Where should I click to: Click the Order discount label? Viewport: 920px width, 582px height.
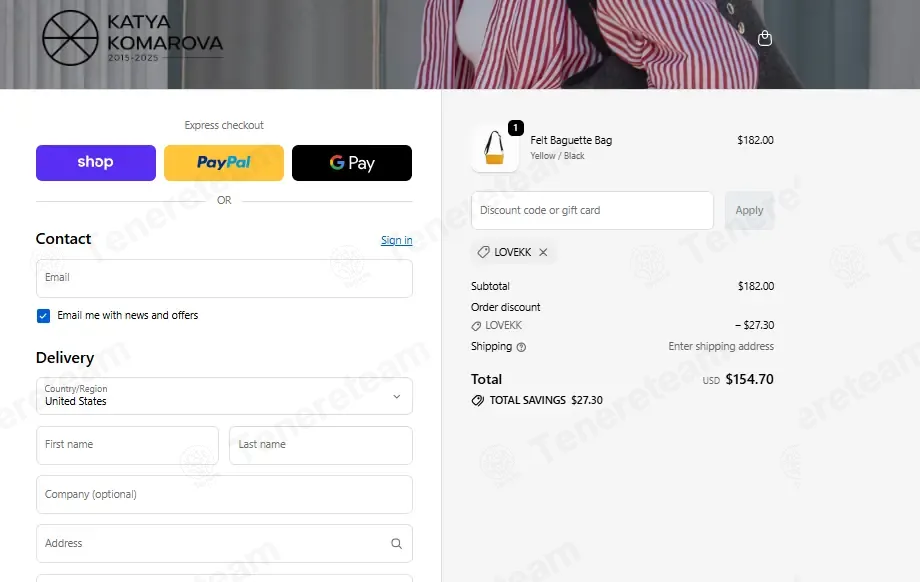point(505,307)
